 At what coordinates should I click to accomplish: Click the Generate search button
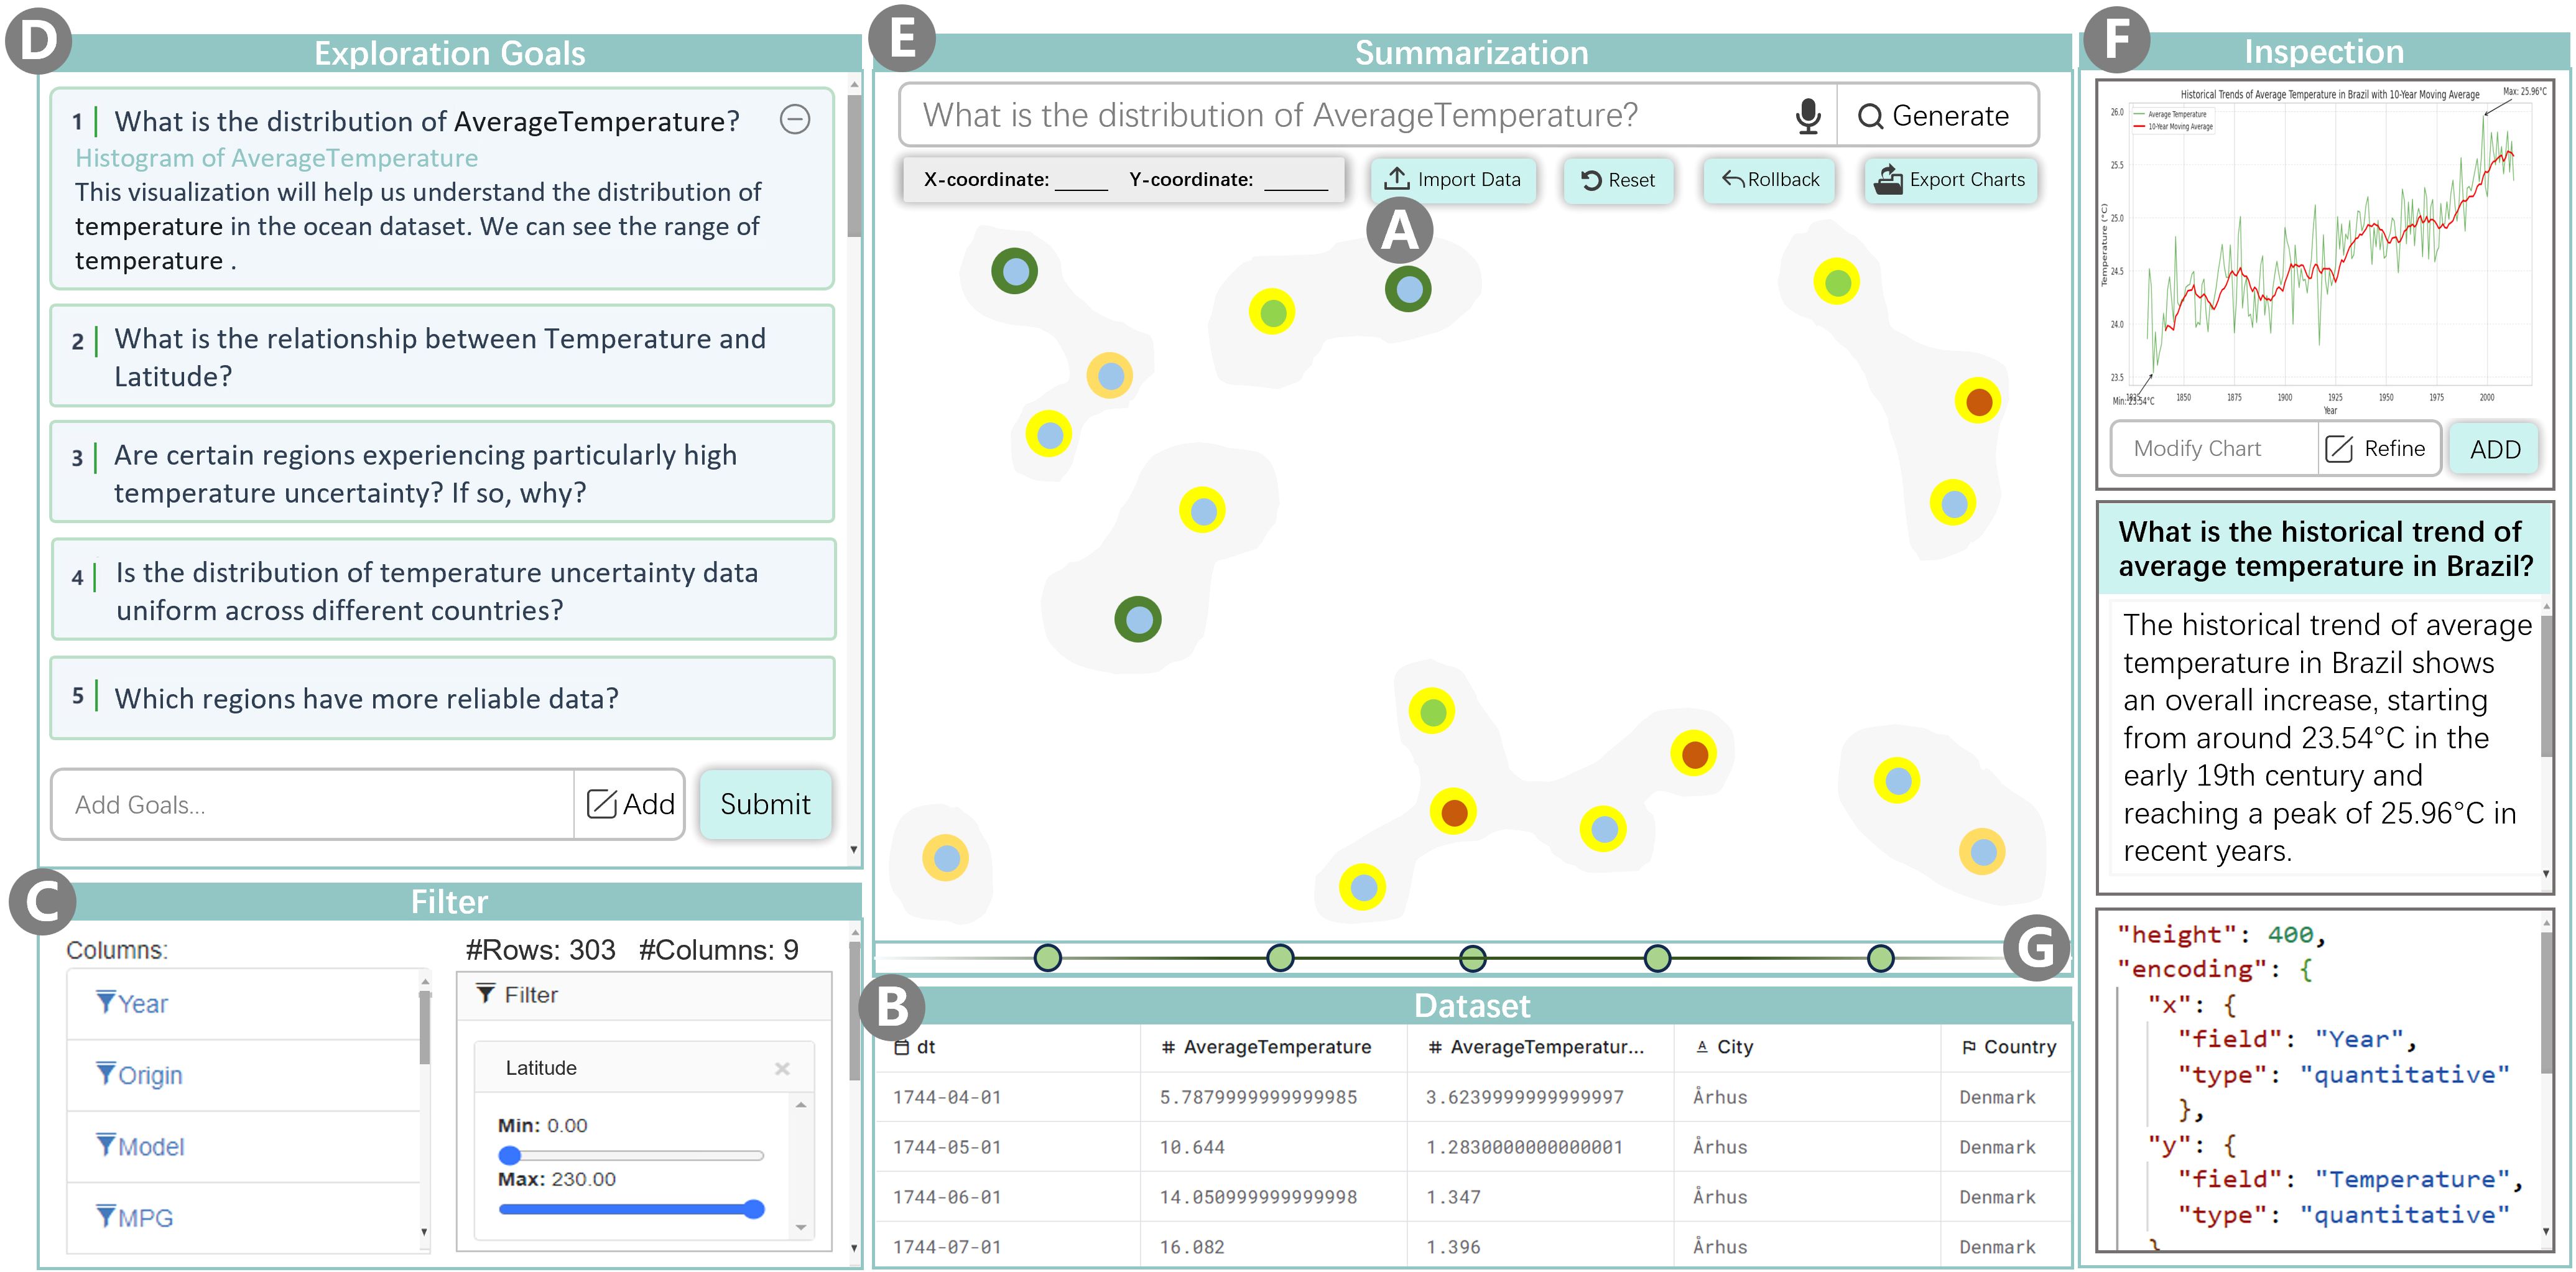[1936, 116]
